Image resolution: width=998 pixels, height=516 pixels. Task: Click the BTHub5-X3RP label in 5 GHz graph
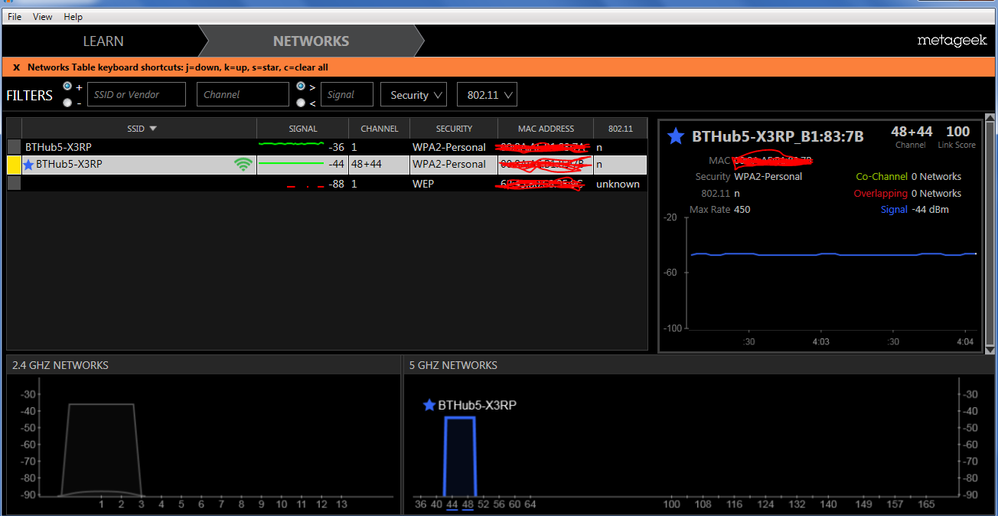click(x=477, y=405)
